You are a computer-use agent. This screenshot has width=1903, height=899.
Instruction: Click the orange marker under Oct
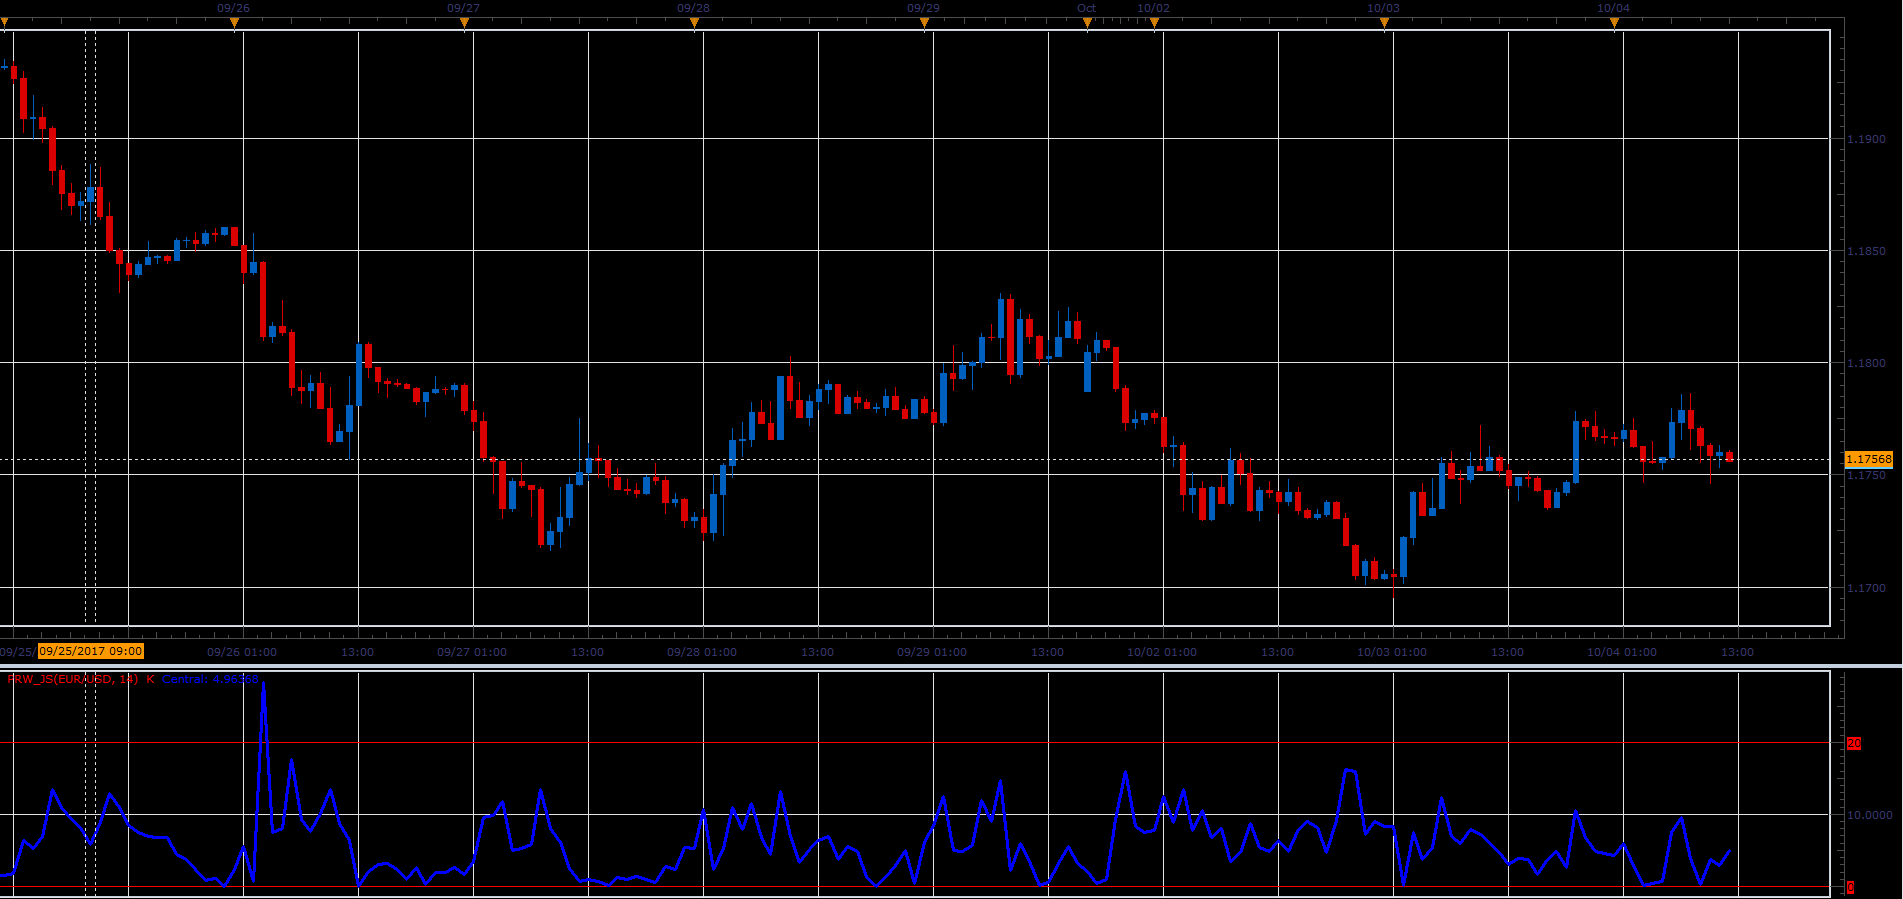click(1087, 22)
